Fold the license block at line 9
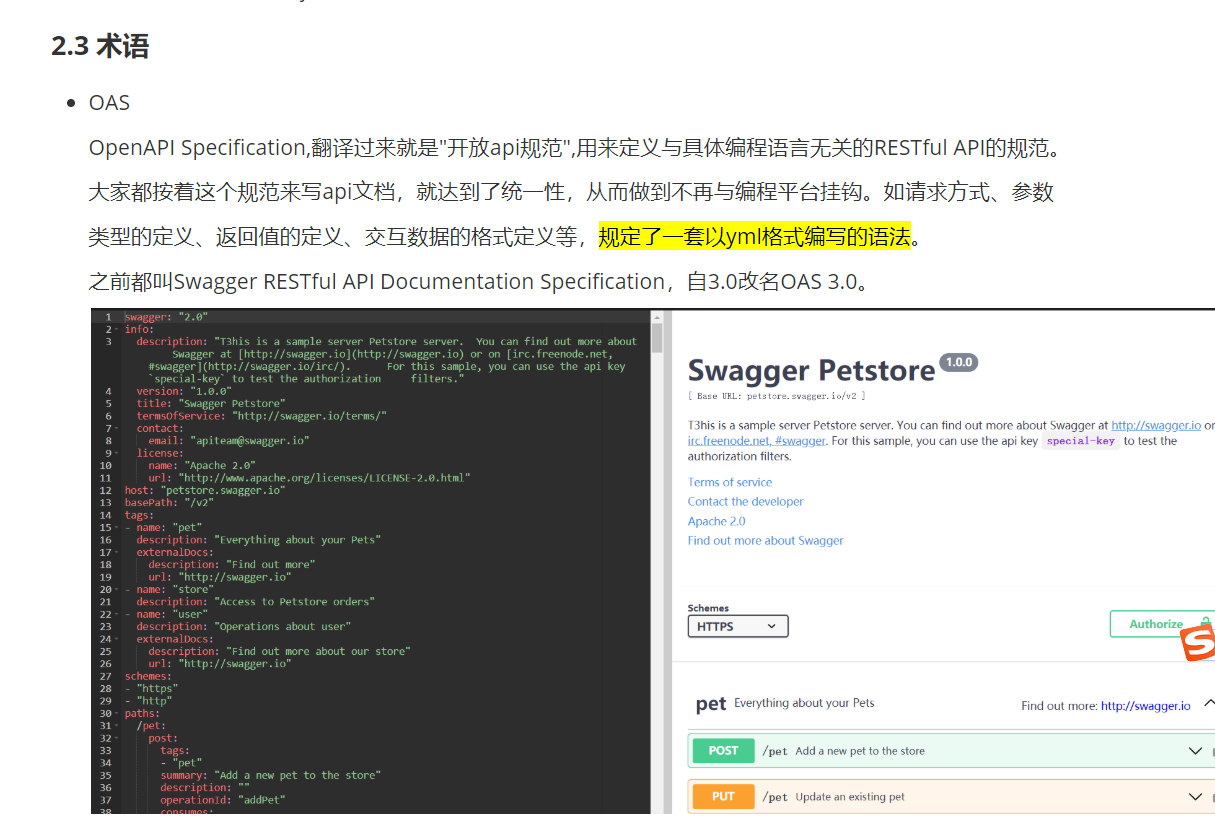 tap(118, 453)
